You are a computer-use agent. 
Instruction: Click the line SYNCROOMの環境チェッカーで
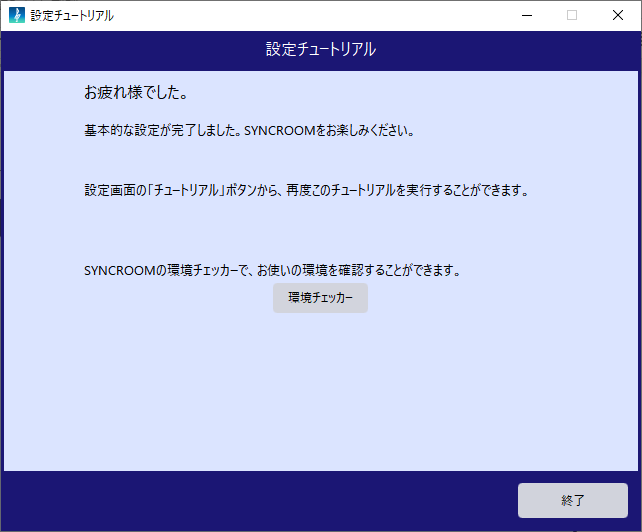(272, 270)
